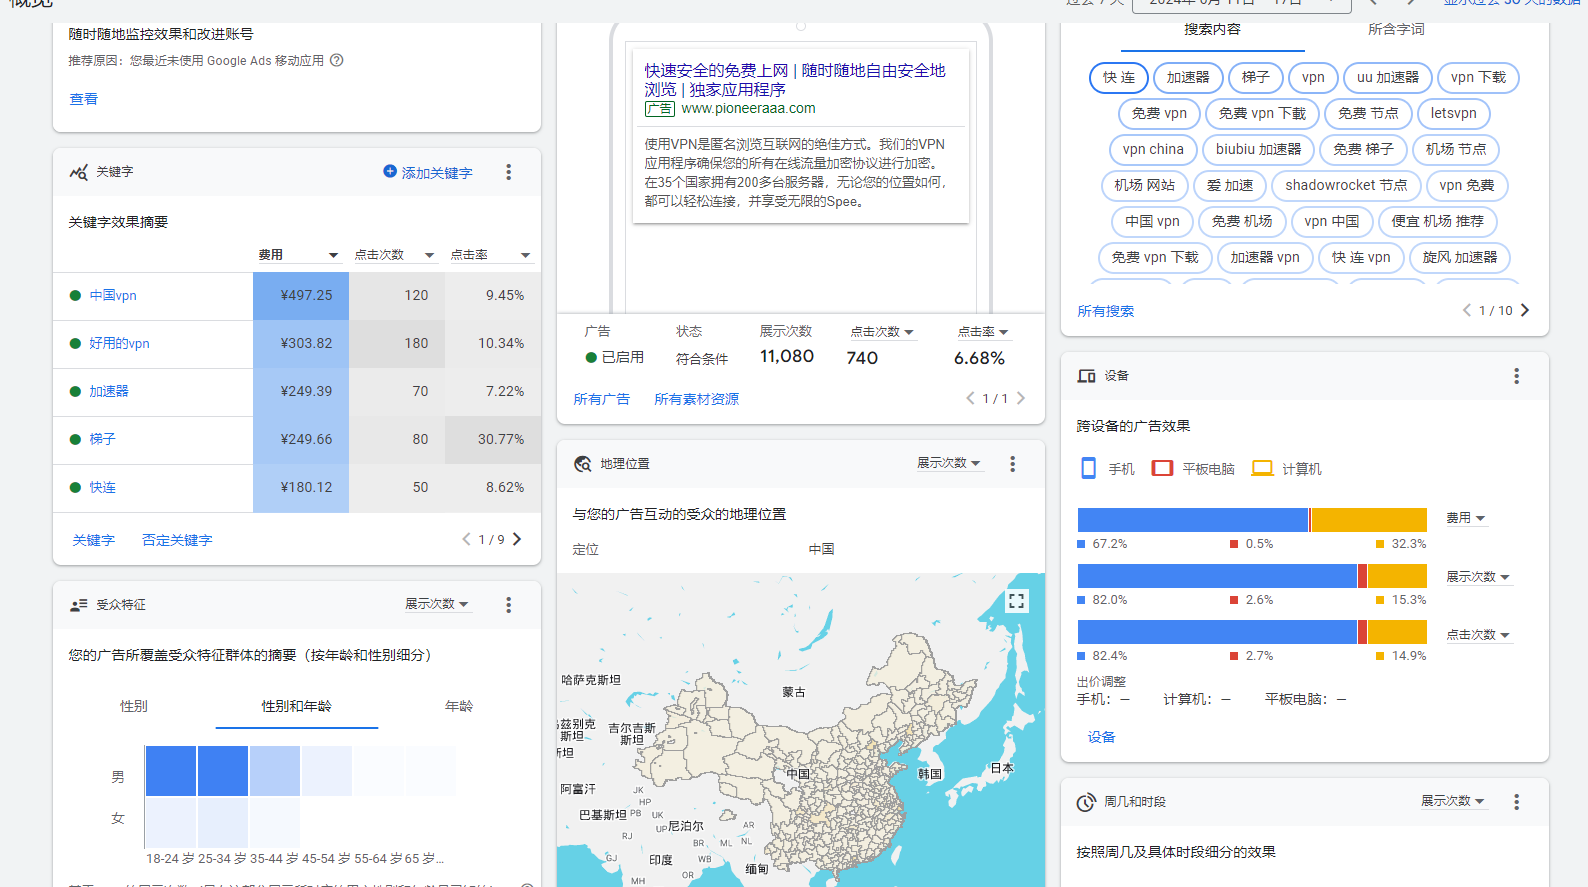
Task: Open the devices card three-dot menu
Action: click(x=1516, y=376)
